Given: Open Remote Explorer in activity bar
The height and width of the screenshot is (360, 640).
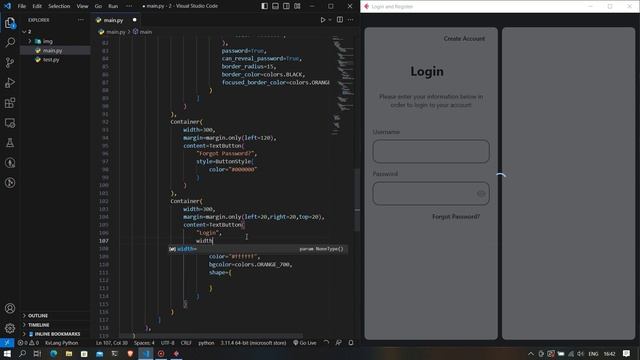Looking at the screenshot, I should 10,122.
